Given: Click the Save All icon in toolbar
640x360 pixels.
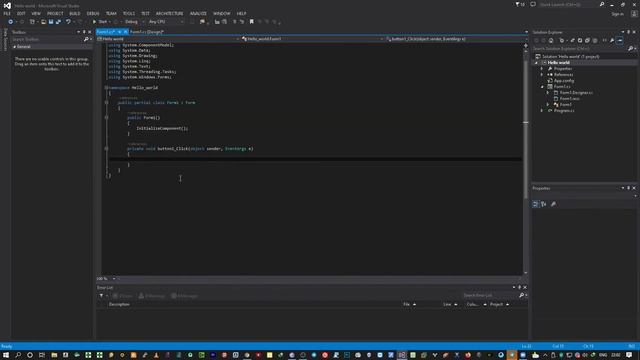Looking at the screenshot, I should (58, 22).
